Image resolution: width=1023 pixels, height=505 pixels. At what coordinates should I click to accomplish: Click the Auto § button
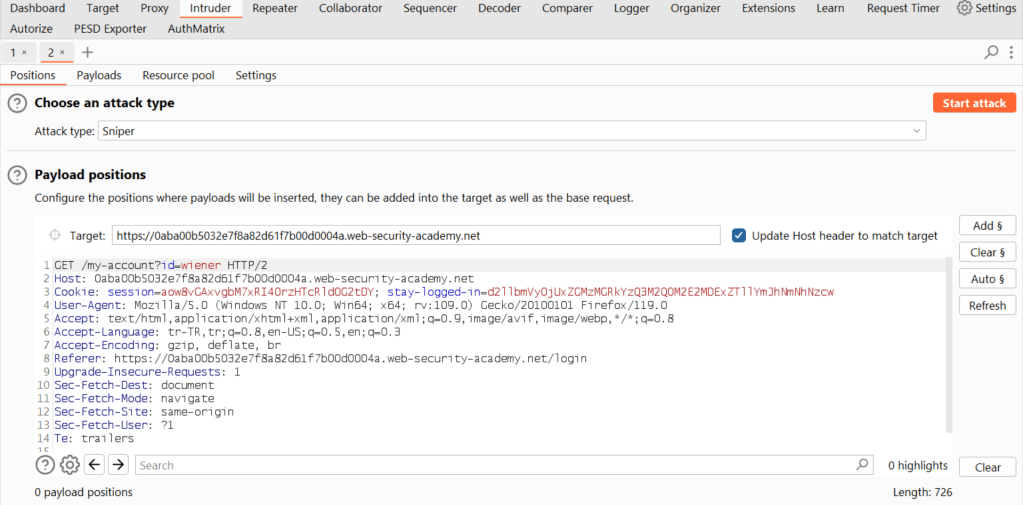pyautogui.click(x=988, y=279)
